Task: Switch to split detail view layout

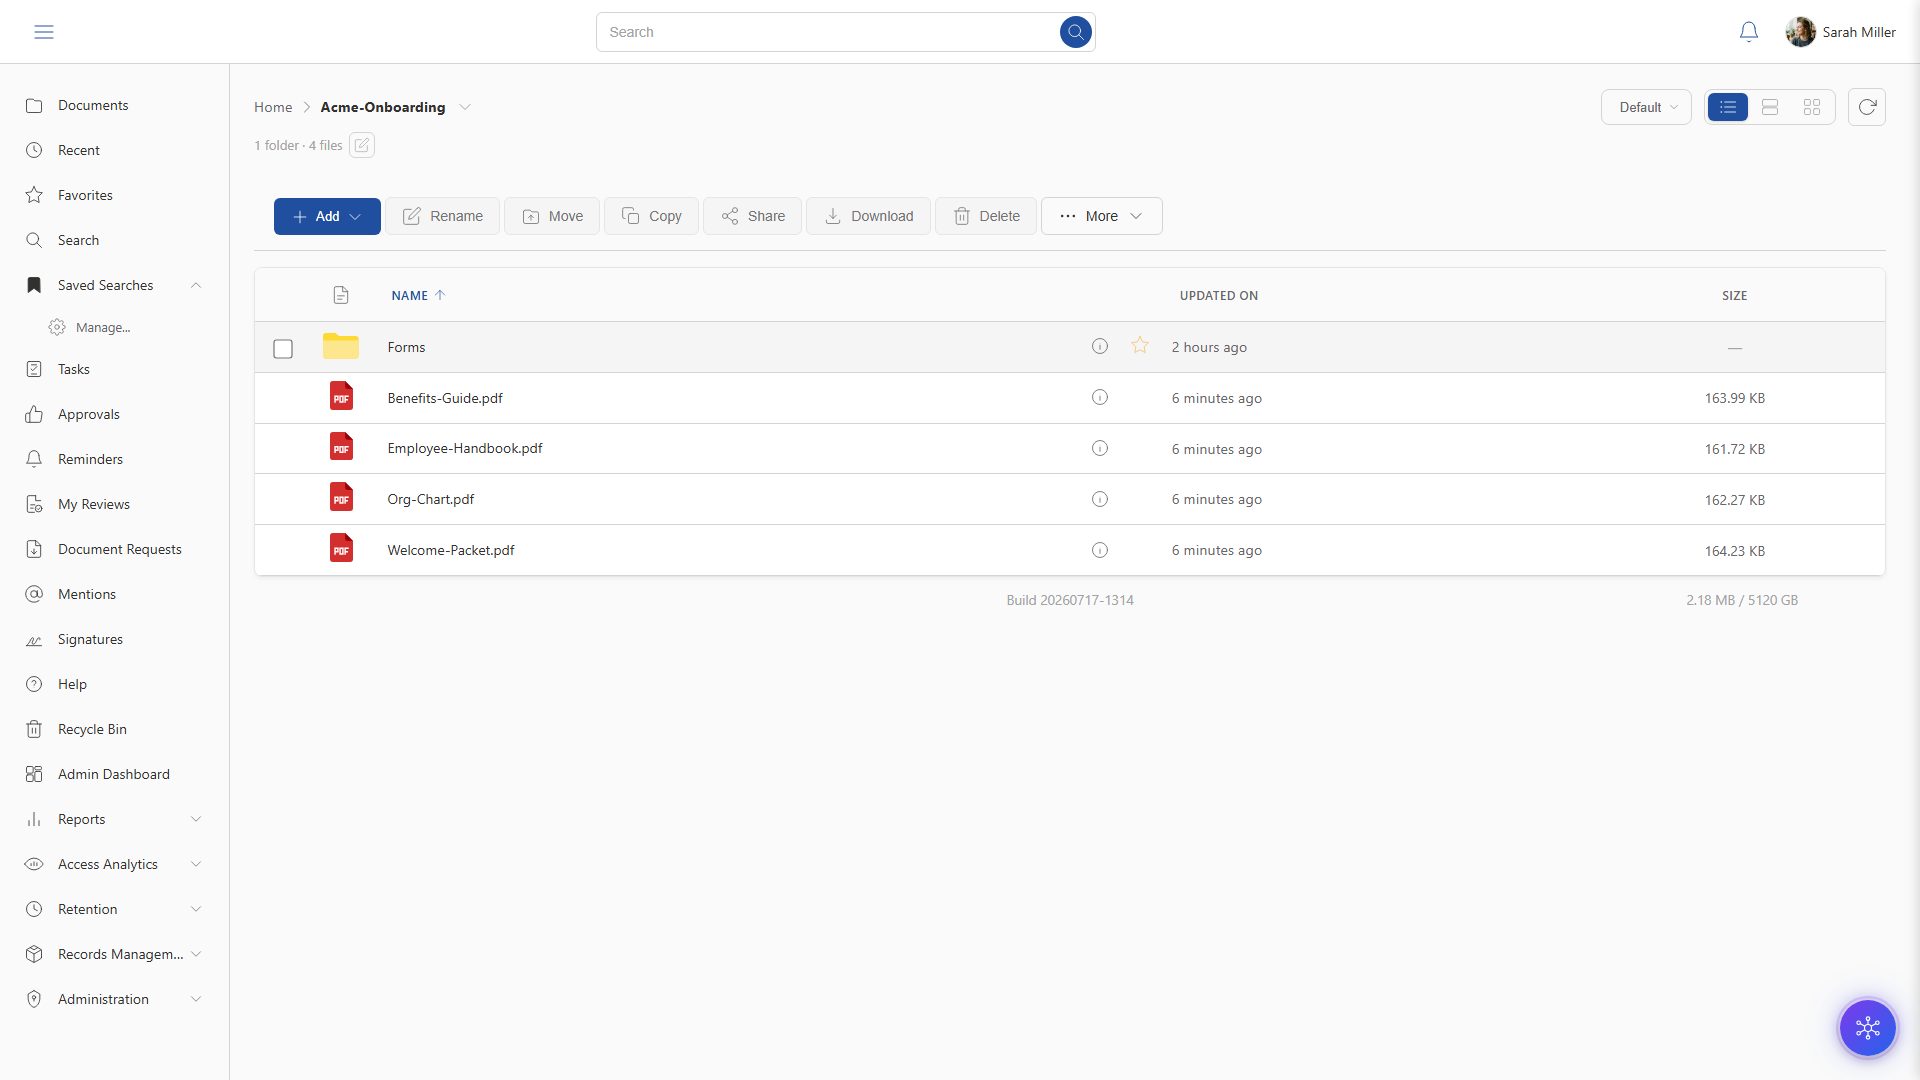Action: click(x=1769, y=107)
